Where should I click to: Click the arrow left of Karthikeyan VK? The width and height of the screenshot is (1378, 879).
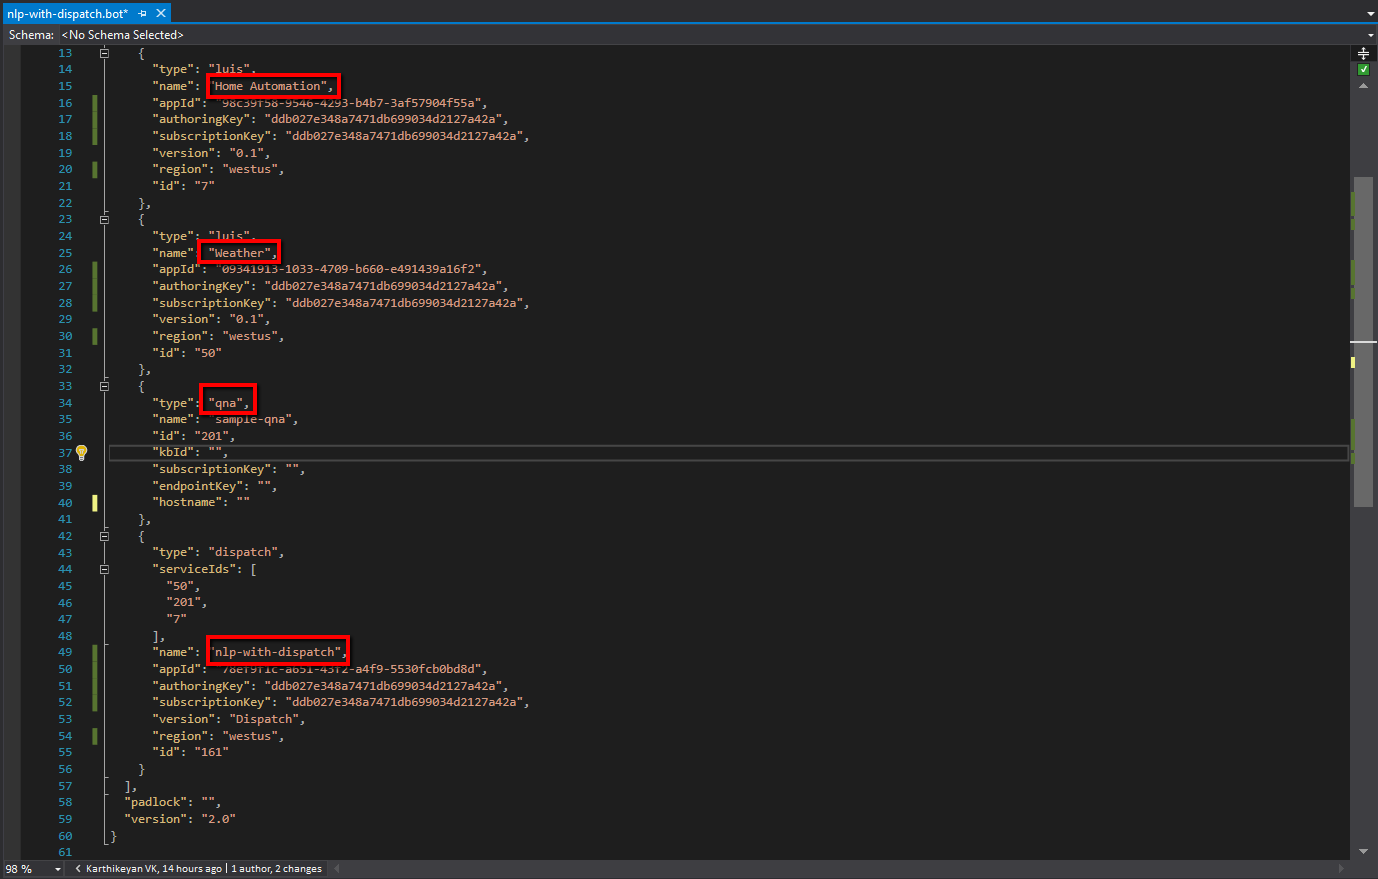[78, 869]
